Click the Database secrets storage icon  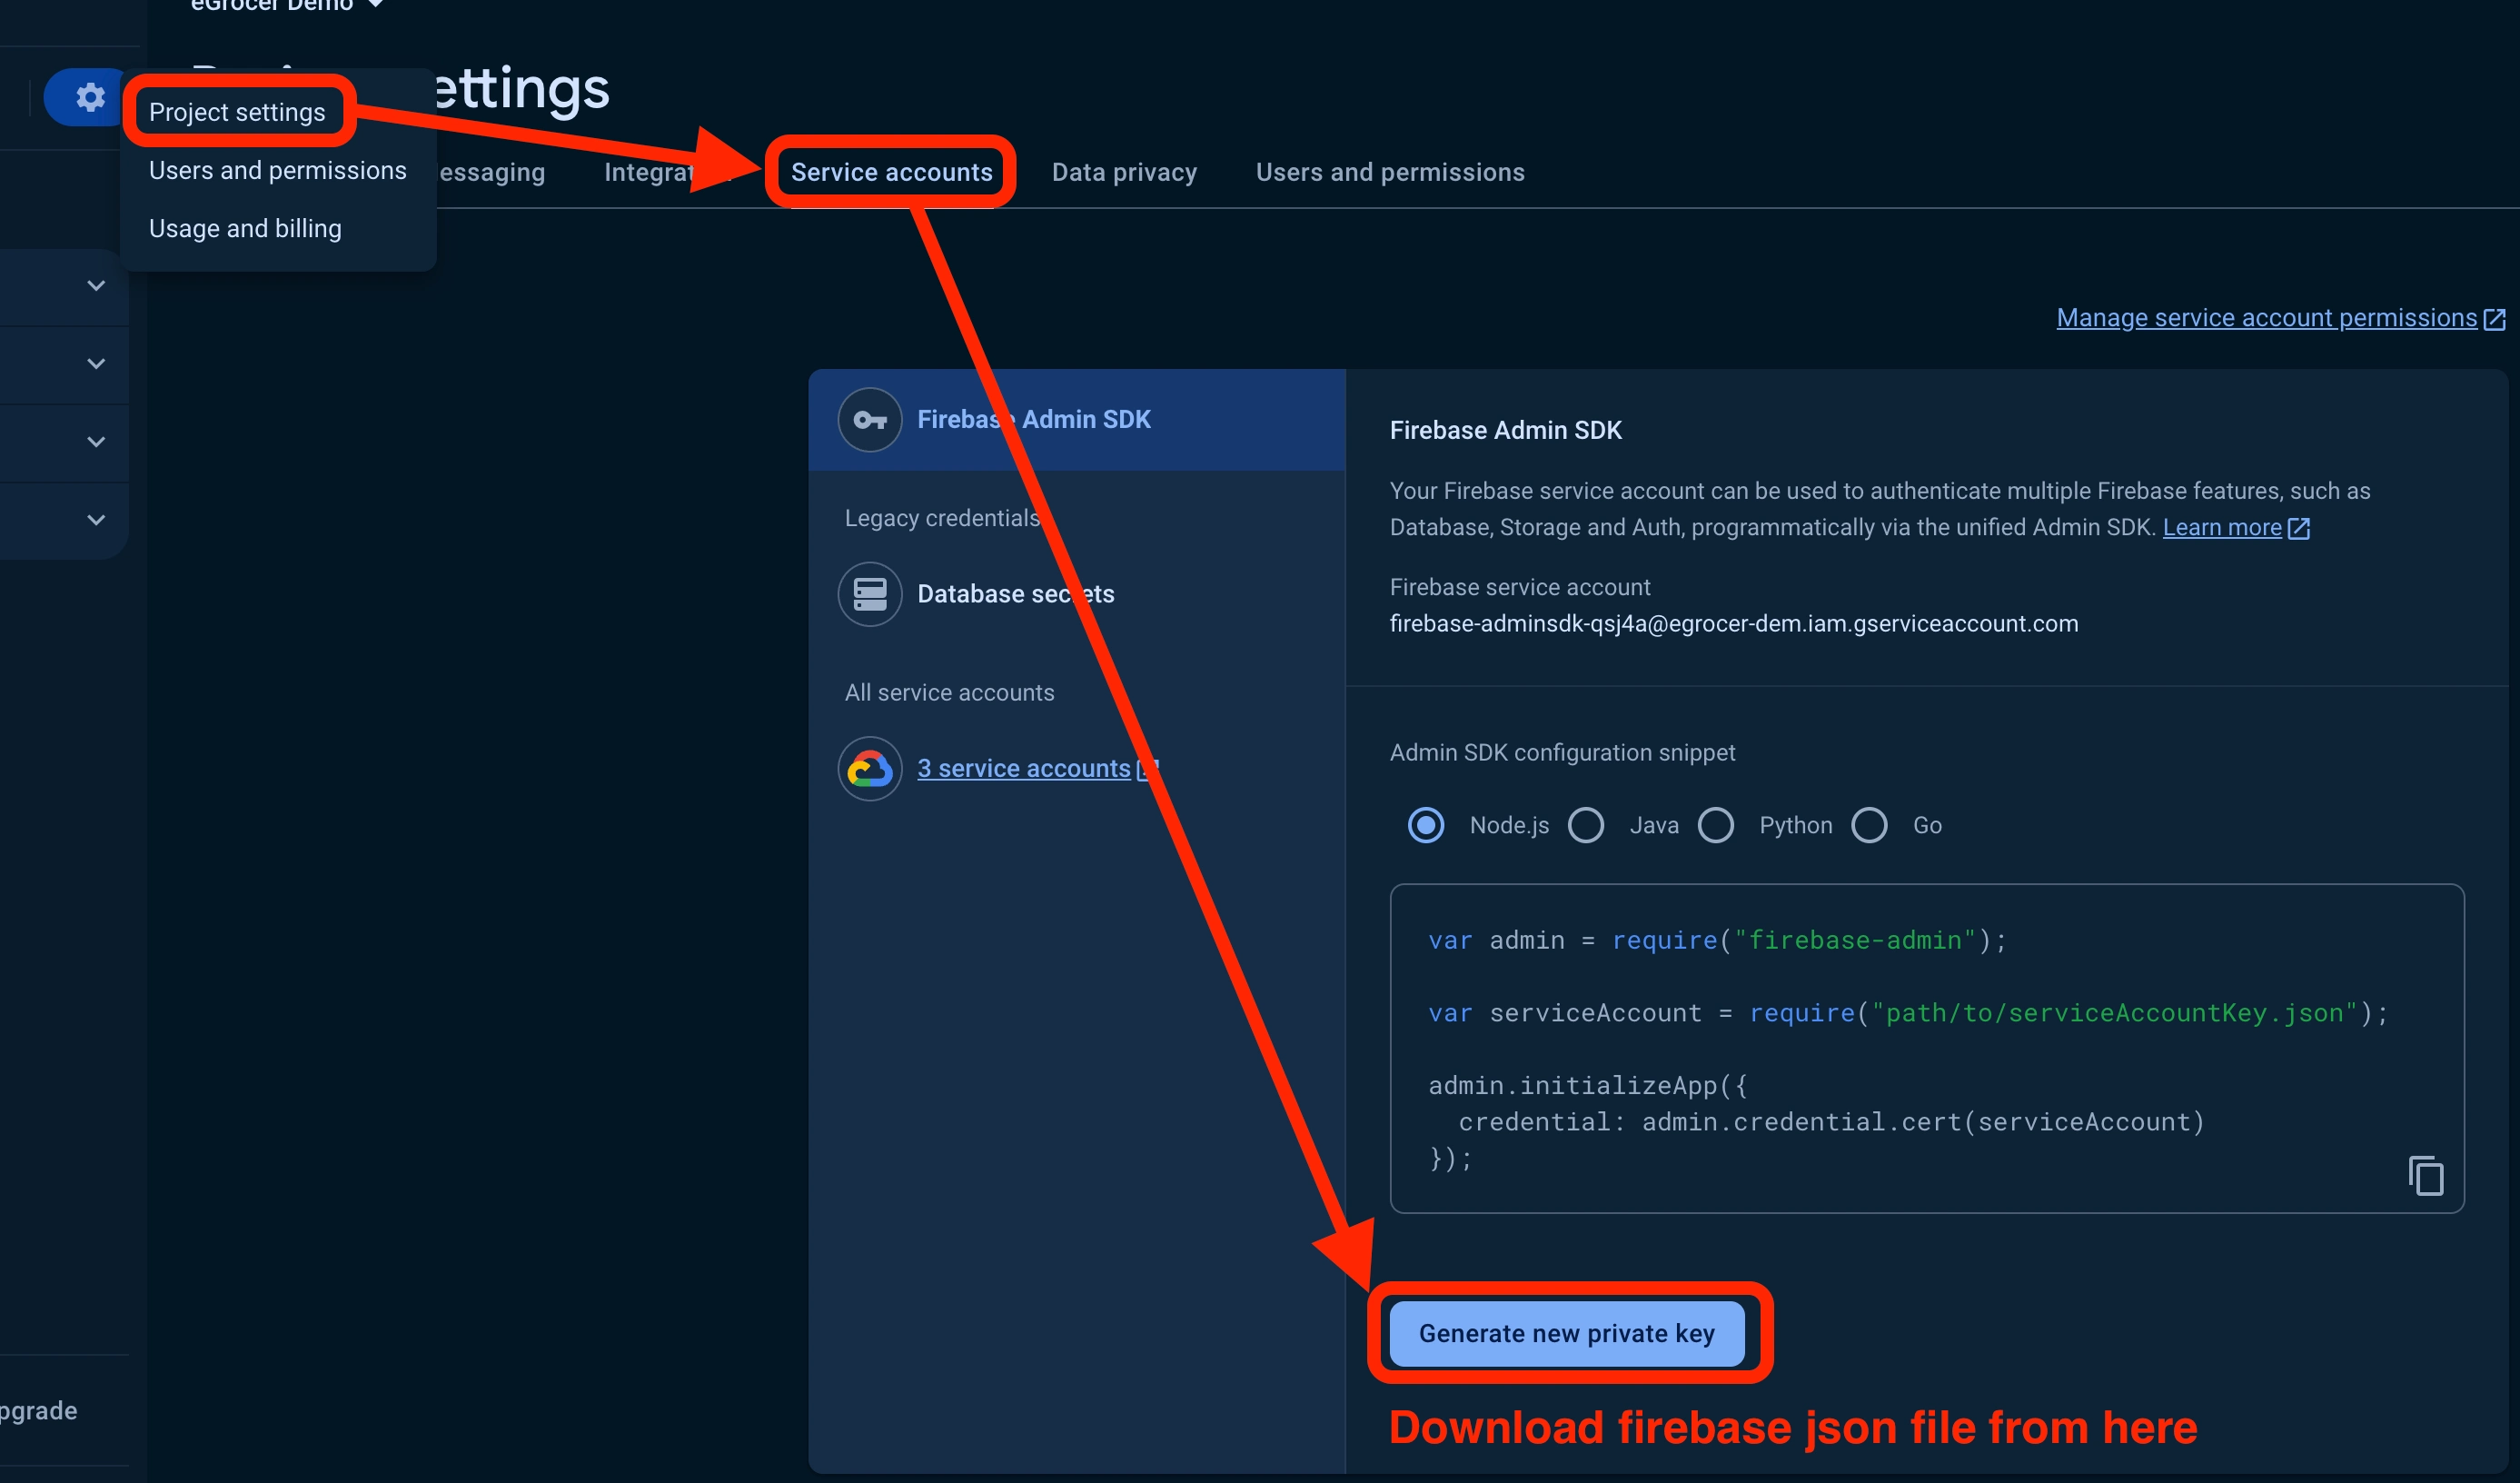pos(870,594)
